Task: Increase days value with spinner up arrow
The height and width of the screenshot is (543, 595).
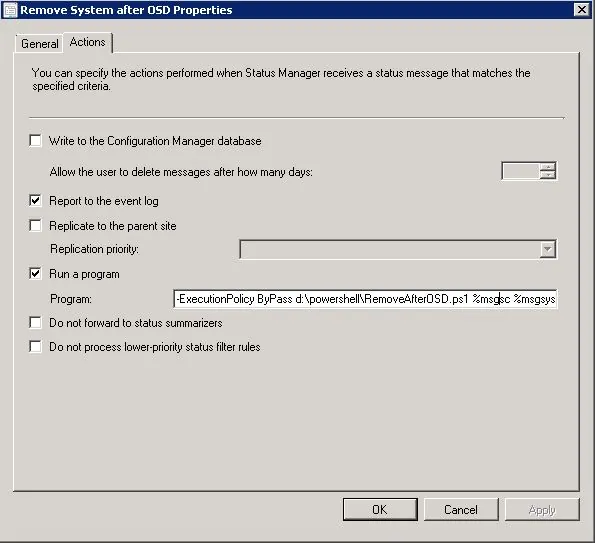Action: pos(548,167)
